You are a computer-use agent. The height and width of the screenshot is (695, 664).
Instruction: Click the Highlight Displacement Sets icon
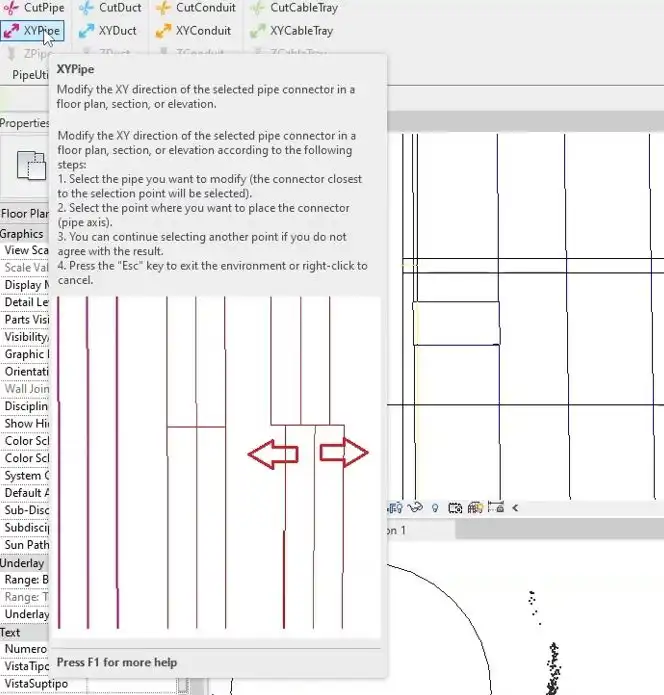pyautogui.click(x=475, y=508)
